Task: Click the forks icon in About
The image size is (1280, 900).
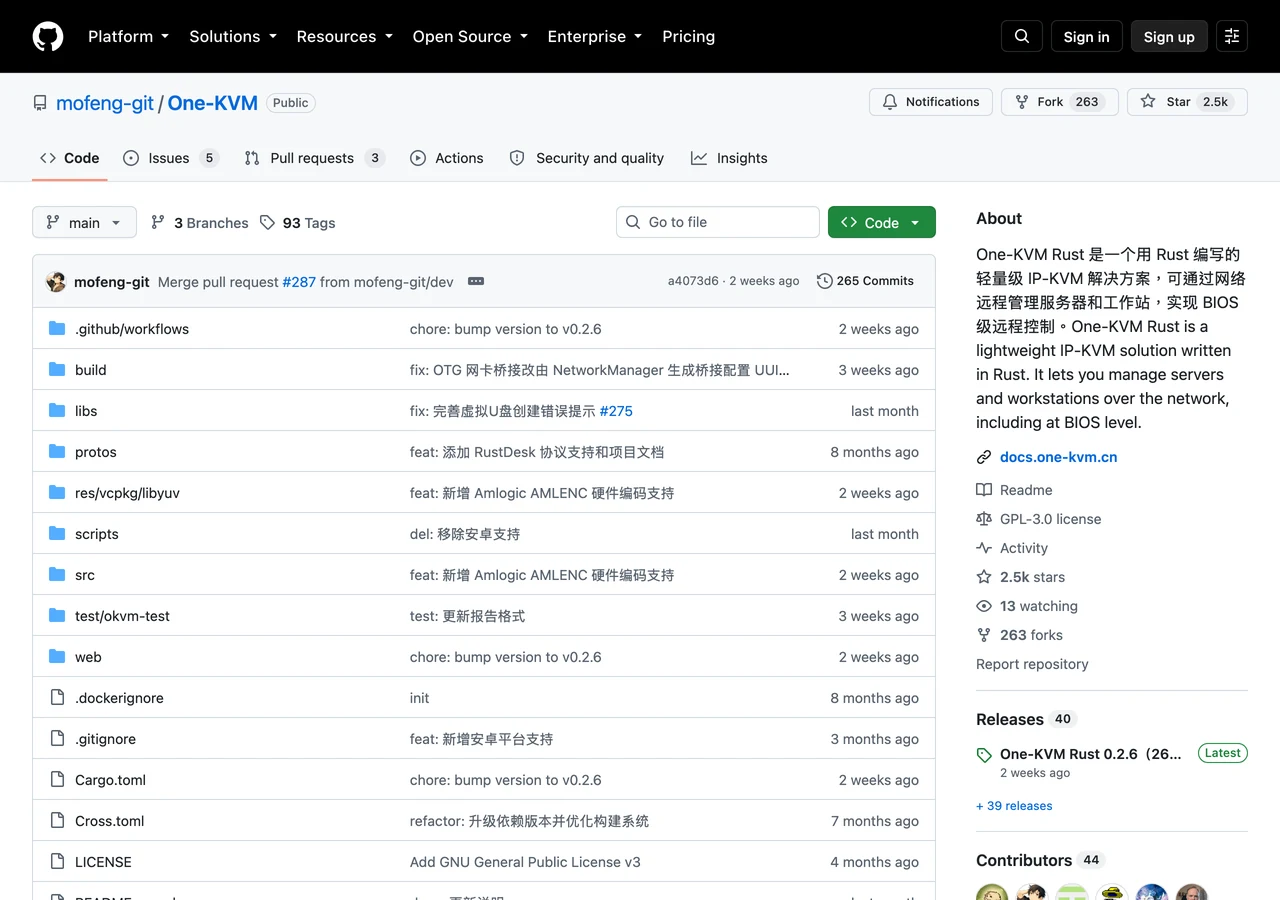Action: tap(984, 635)
